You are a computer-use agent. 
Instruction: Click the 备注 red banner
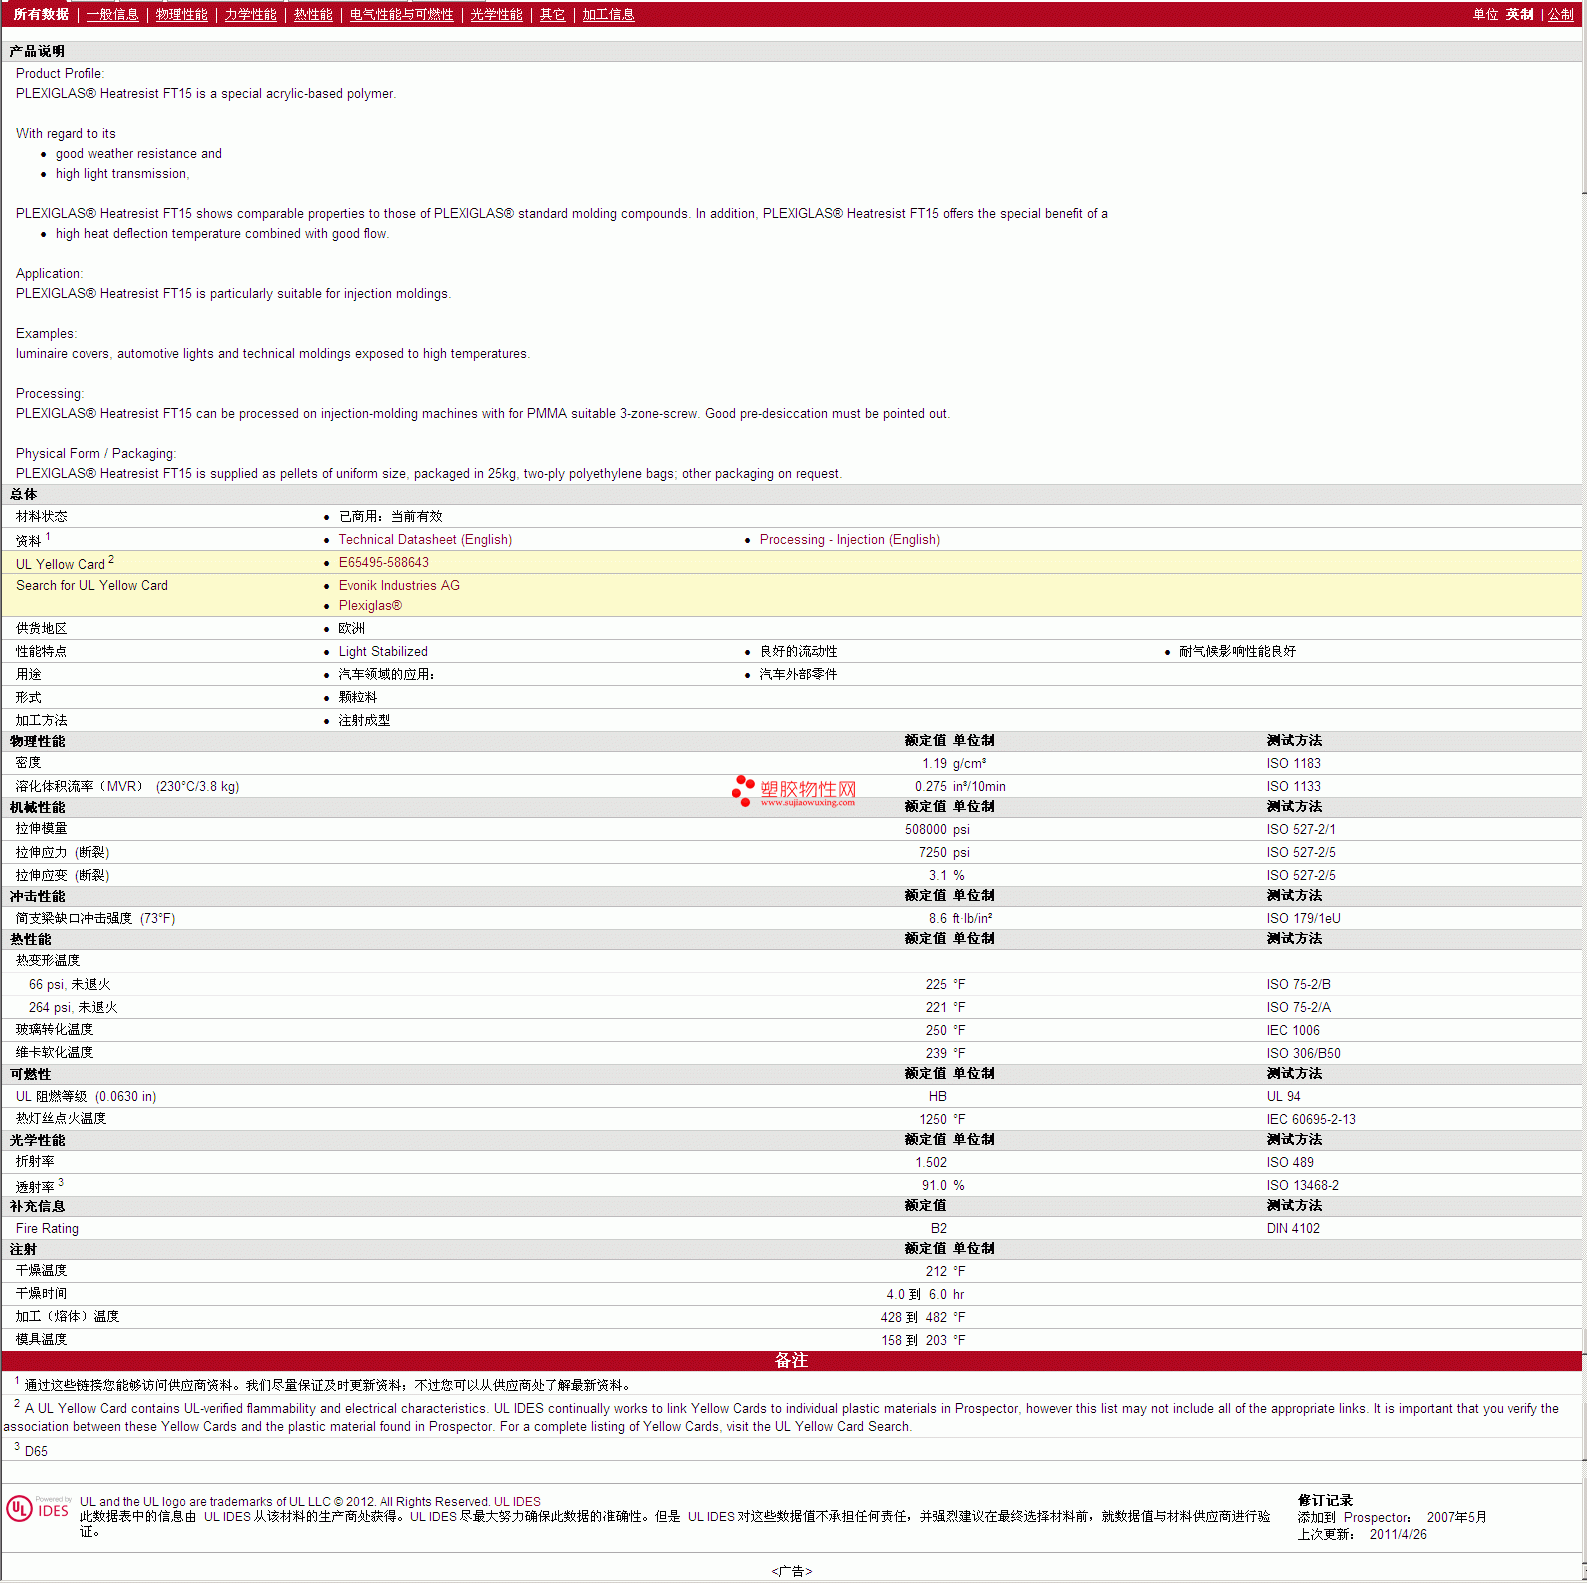tap(791, 1360)
